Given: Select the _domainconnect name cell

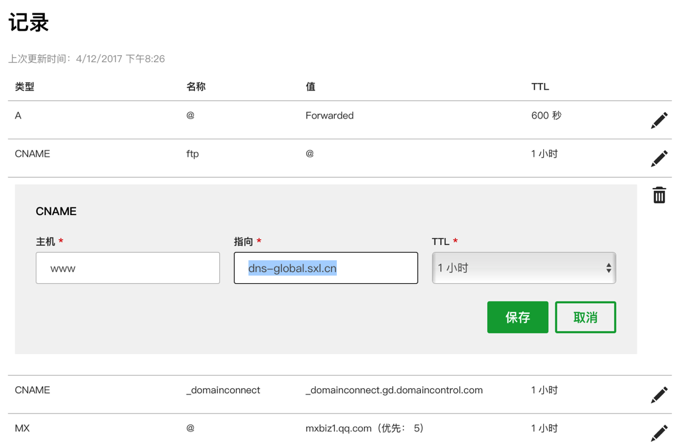Looking at the screenshot, I should point(223,390).
